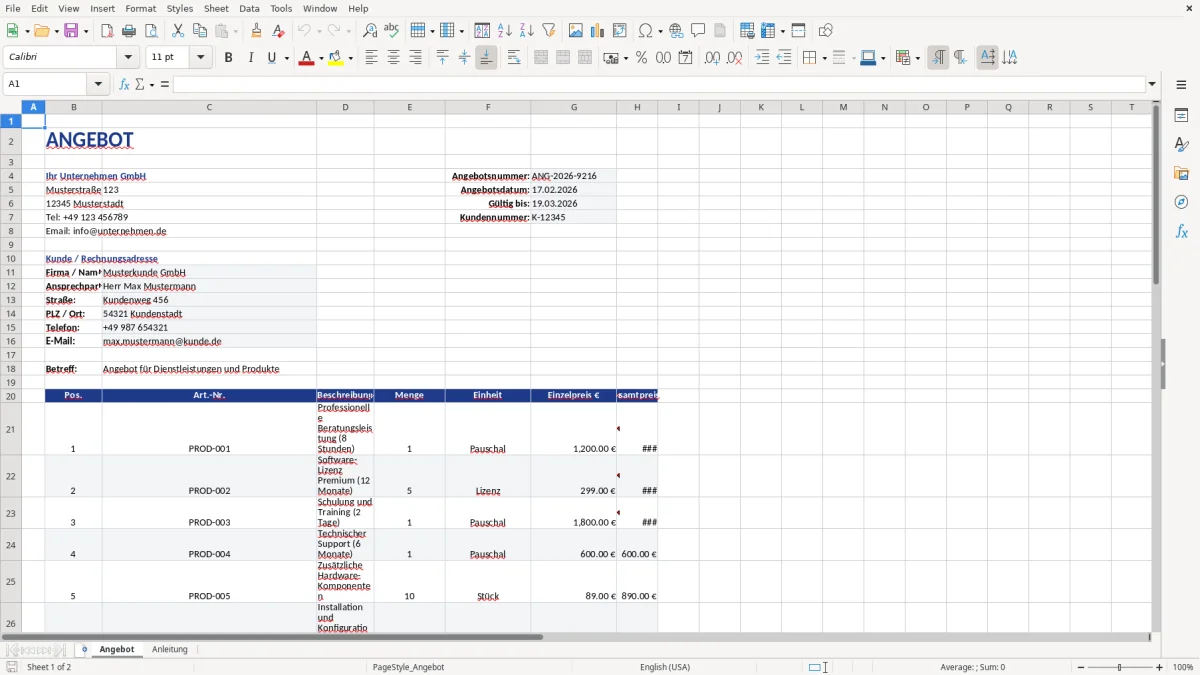Viewport: 1200px width, 675px height.
Task: Toggle Bold formatting
Action: 228,58
